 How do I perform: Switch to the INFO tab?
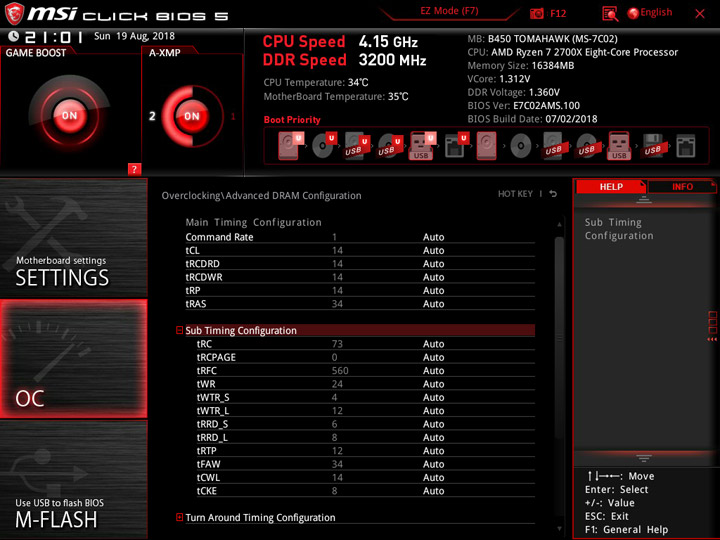tap(682, 187)
